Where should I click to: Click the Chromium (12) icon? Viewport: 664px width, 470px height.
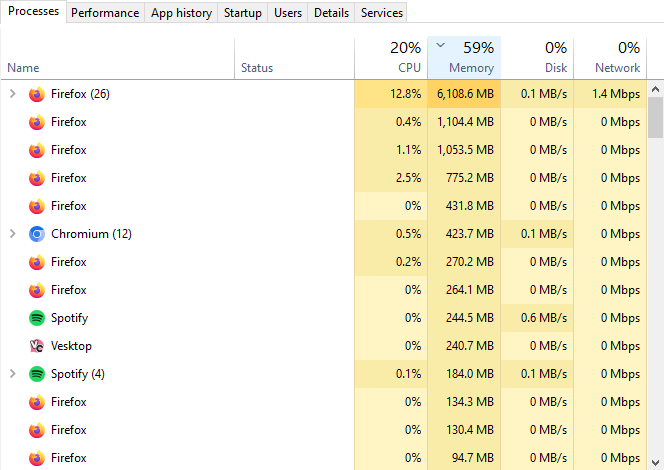(37, 234)
